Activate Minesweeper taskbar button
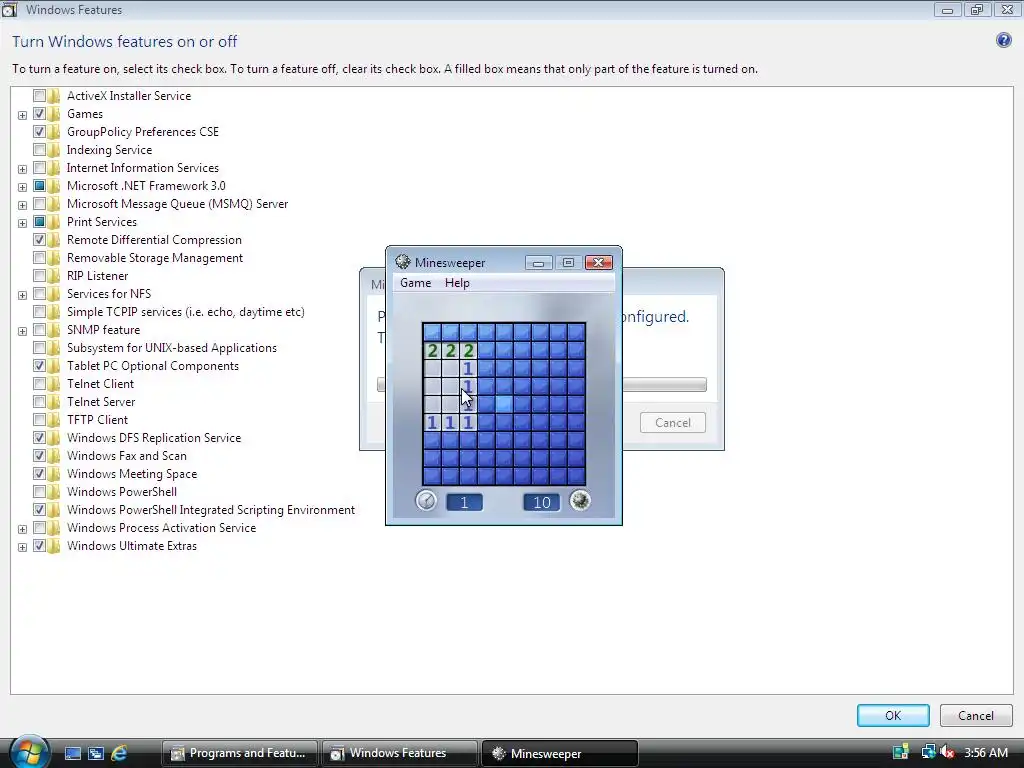The image size is (1024, 768). click(559, 753)
